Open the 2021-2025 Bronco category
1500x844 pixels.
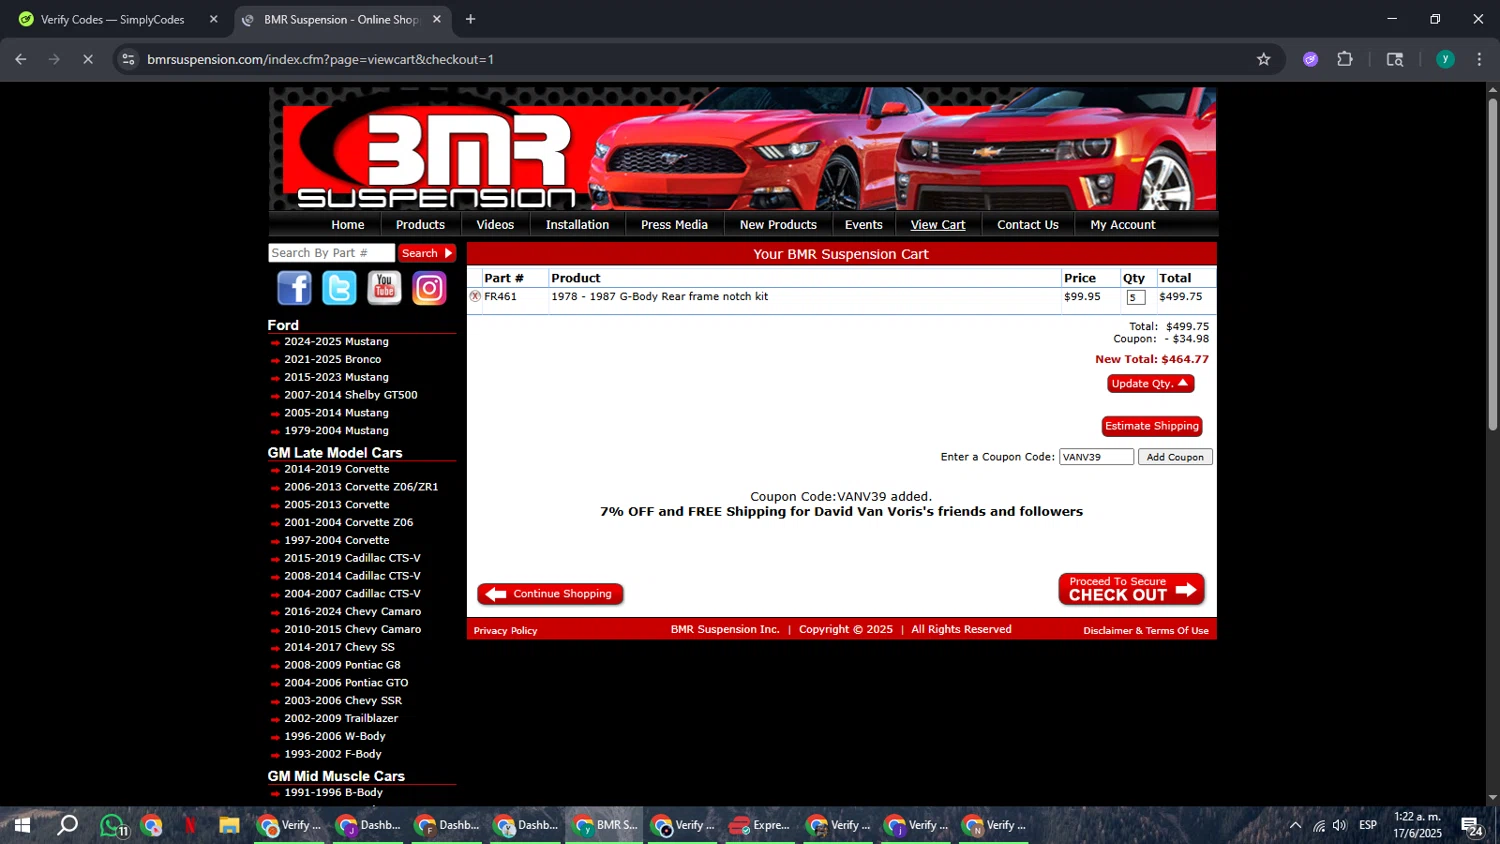pyautogui.click(x=332, y=360)
